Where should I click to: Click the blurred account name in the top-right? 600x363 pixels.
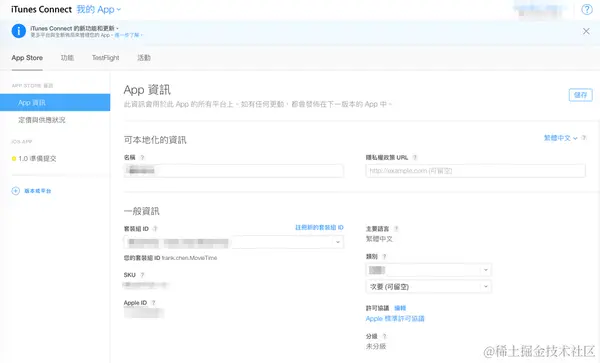(541, 11)
